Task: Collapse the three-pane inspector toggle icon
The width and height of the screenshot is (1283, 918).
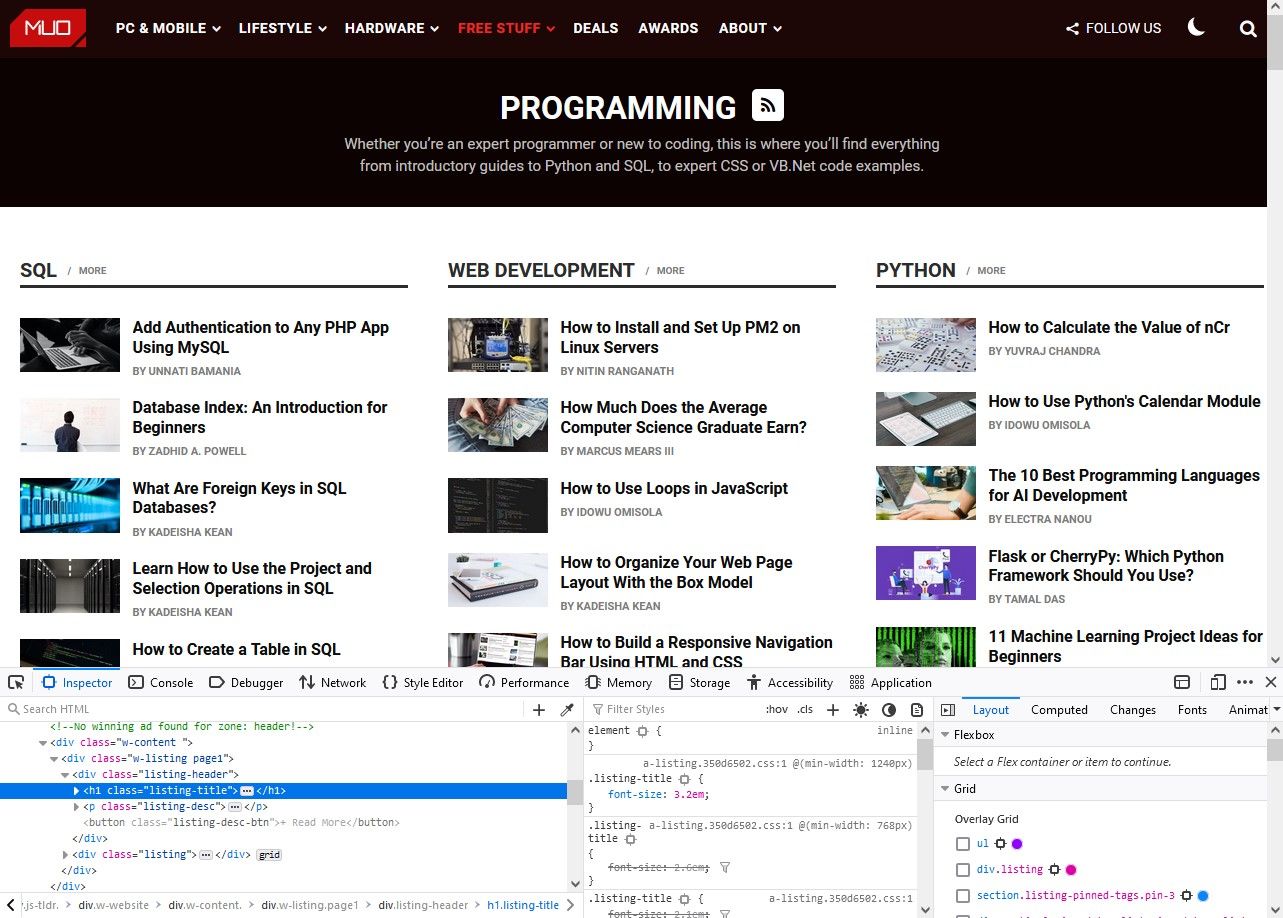Action: 947,710
